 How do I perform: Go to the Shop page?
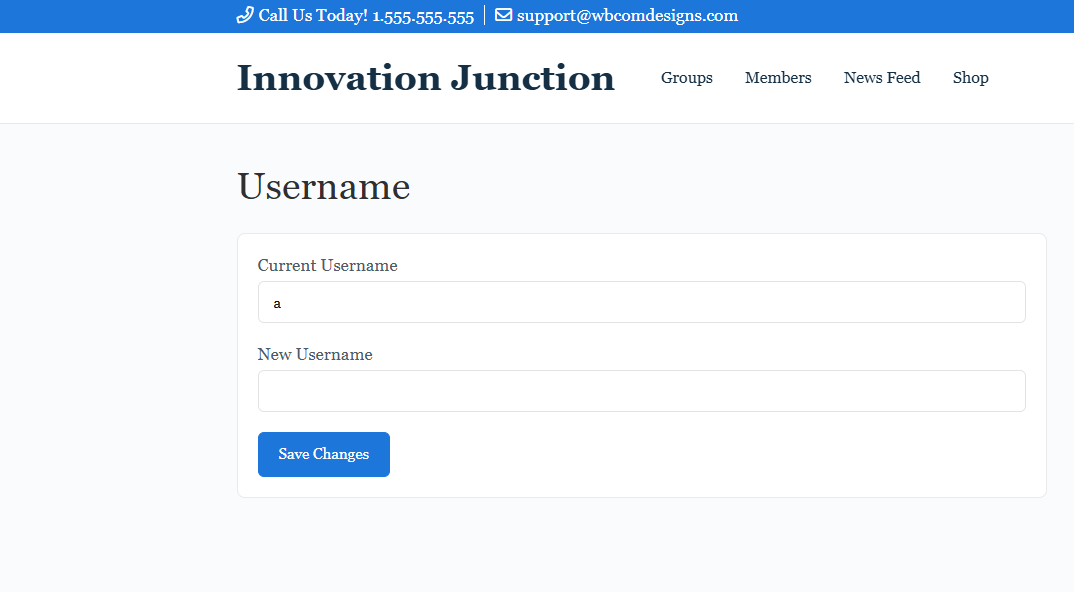[970, 78]
